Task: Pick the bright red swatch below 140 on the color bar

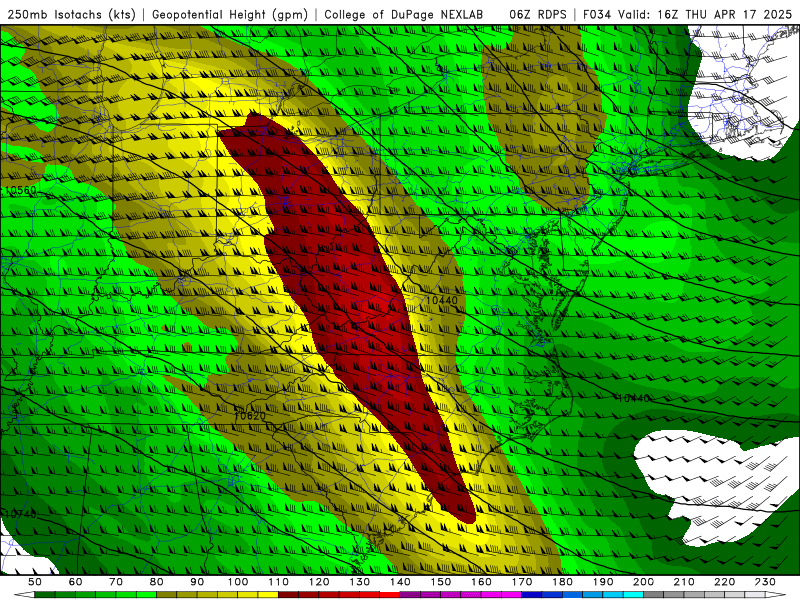Action: 390,595
